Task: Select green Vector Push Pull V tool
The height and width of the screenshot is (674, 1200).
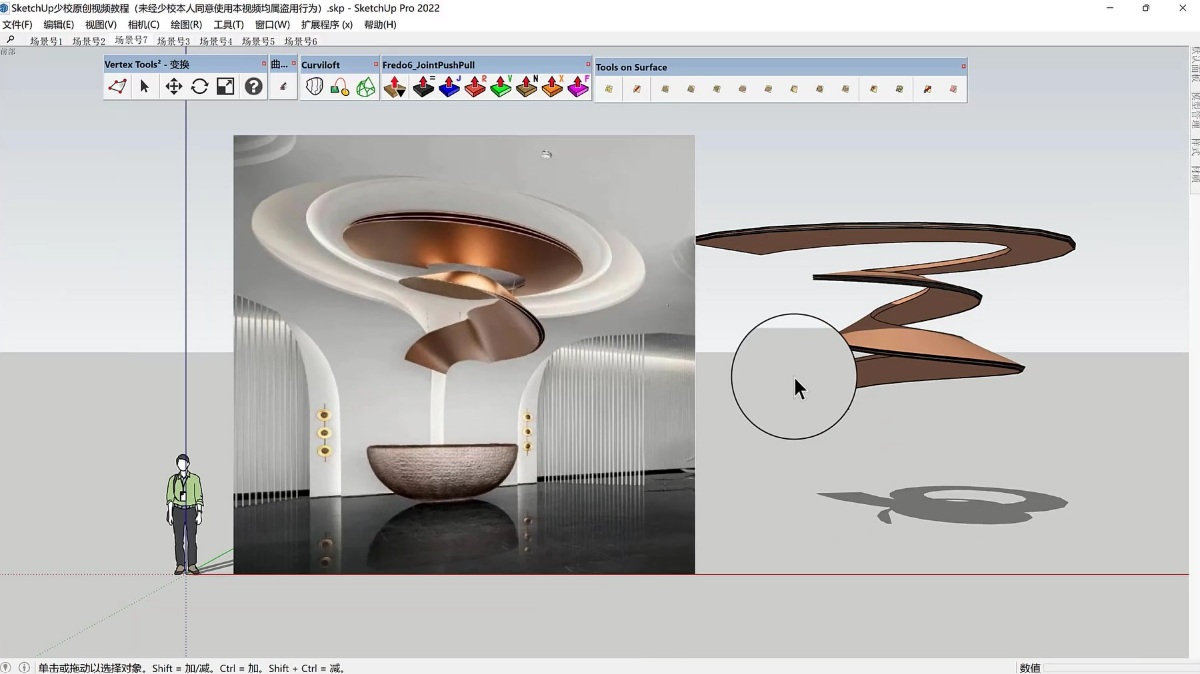Action: 501,87
